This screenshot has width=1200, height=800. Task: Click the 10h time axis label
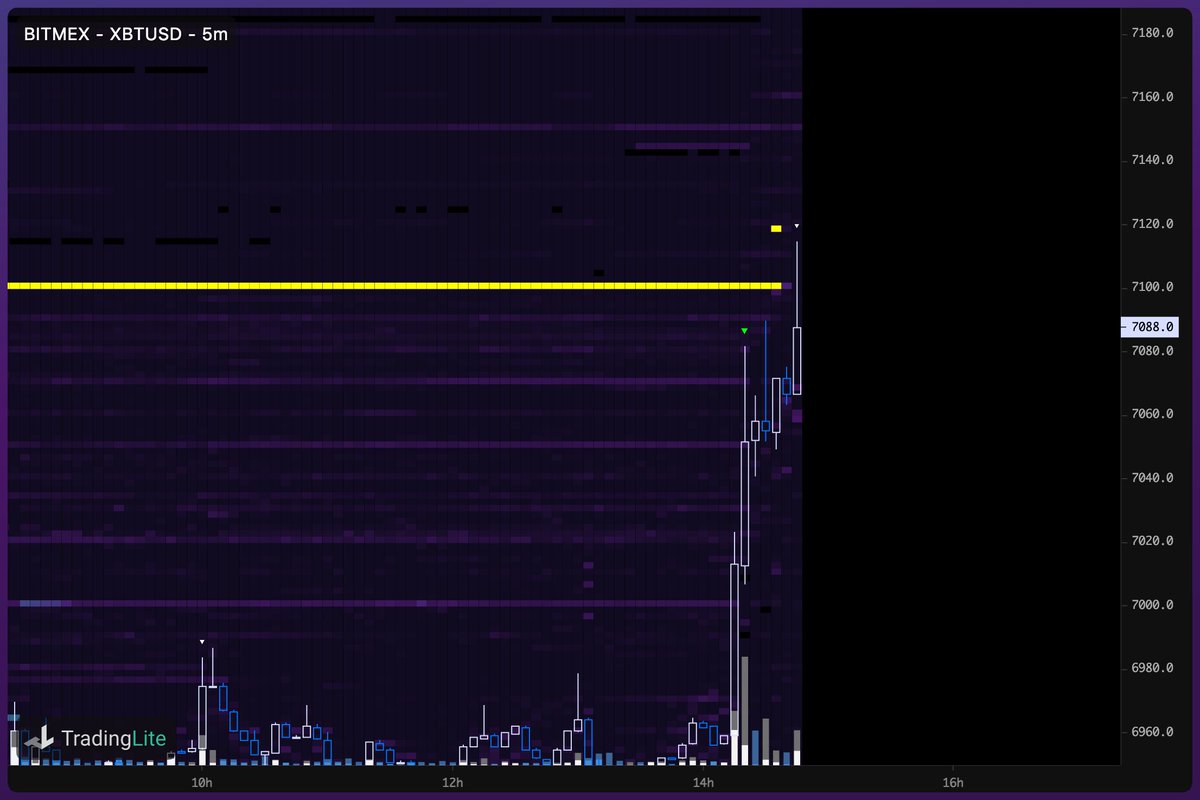click(x=202, y=781)
